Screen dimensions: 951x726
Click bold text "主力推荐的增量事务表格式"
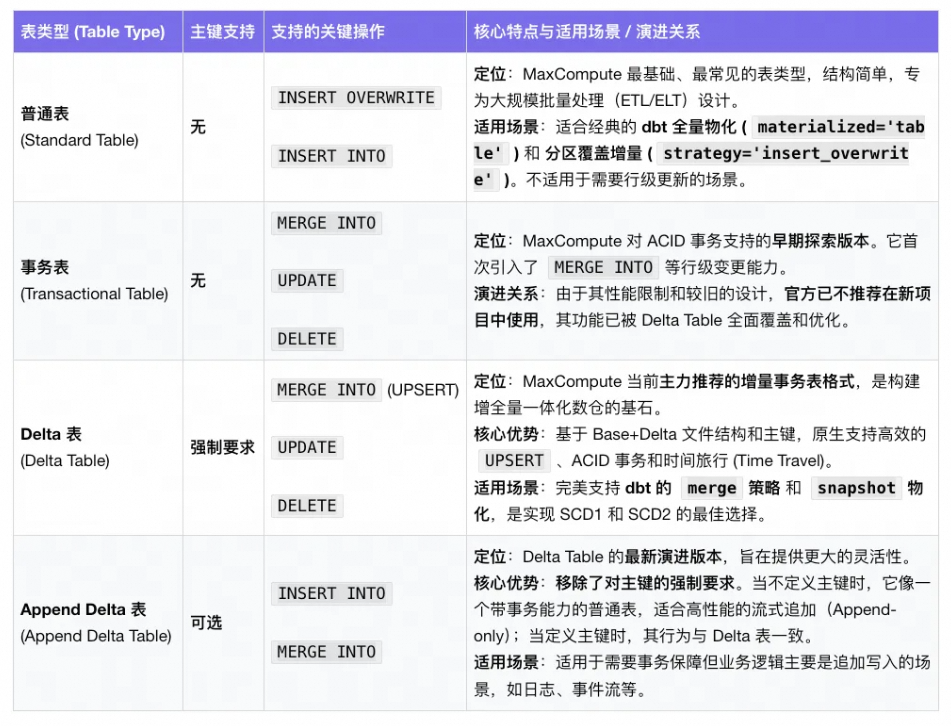[757, 381]
